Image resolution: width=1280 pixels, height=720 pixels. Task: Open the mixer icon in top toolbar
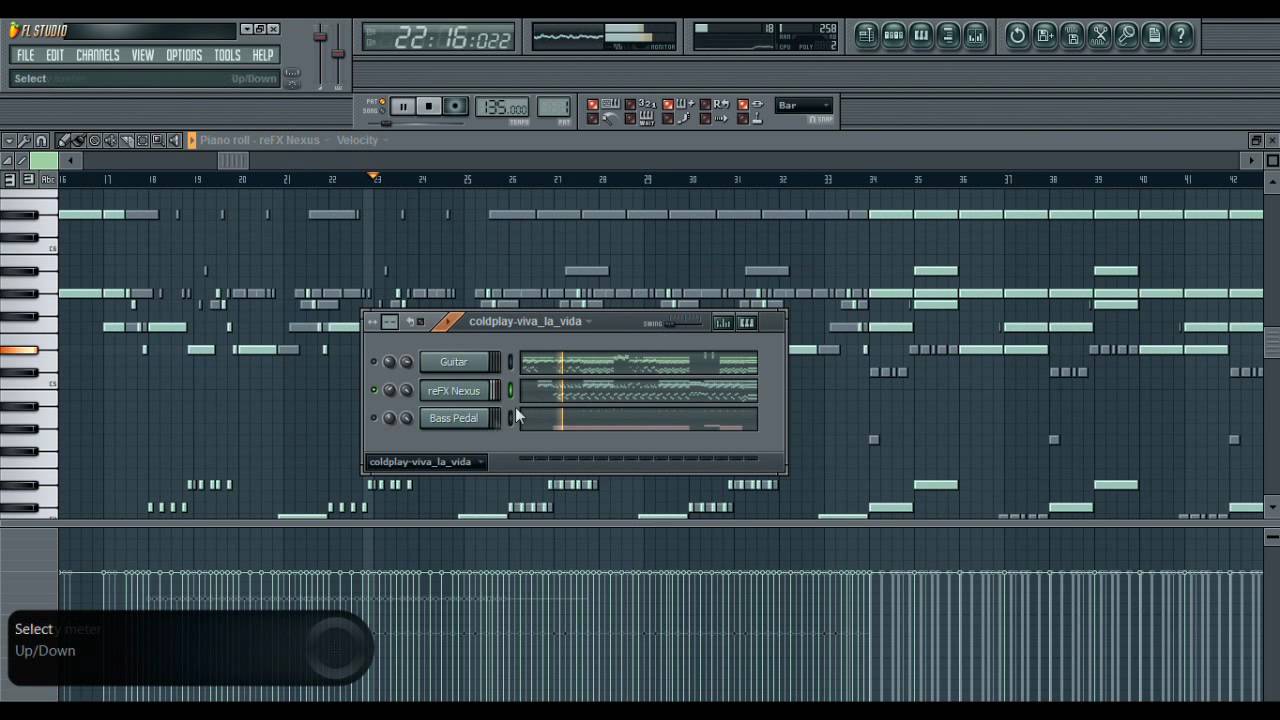[975, 36]
